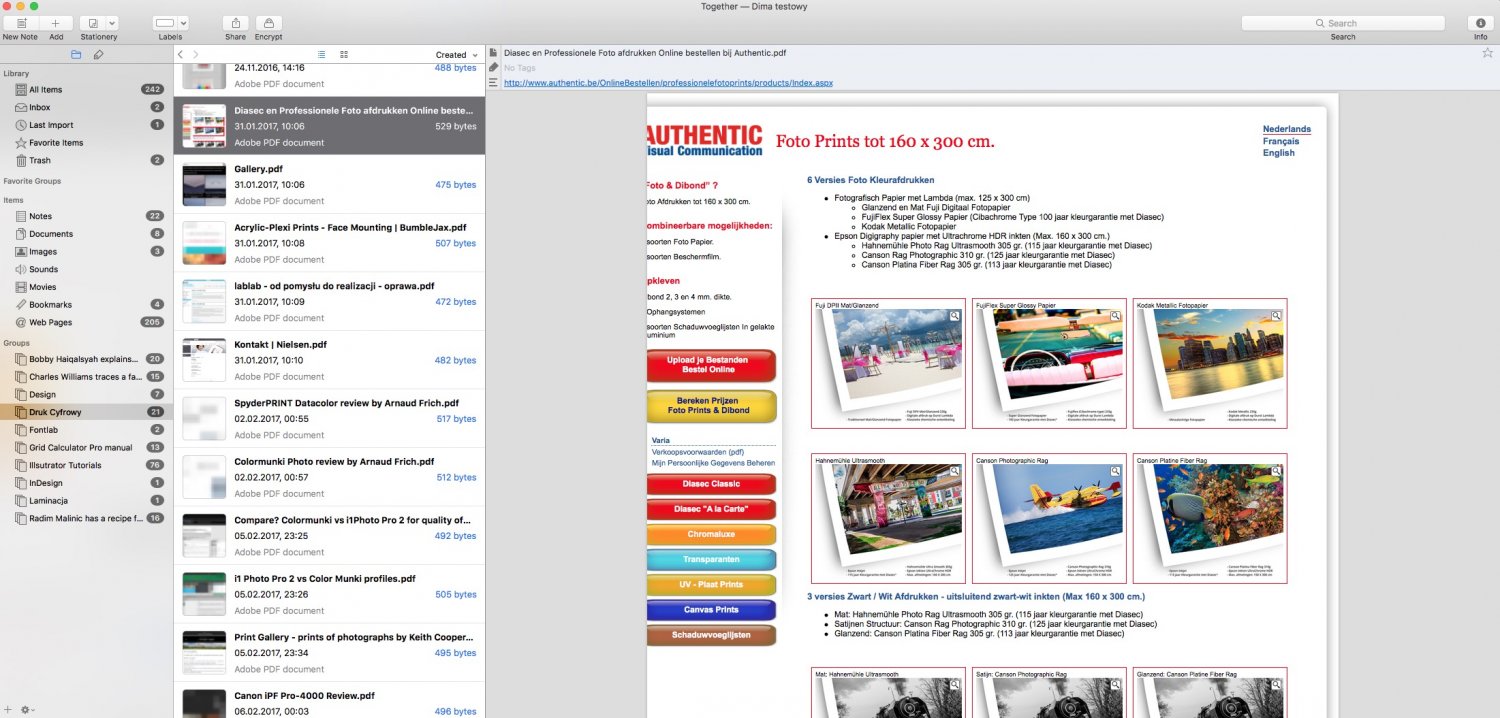Screen dimensions: 1500x718
Task: Go forward with the right chevron
Action: 196,54
